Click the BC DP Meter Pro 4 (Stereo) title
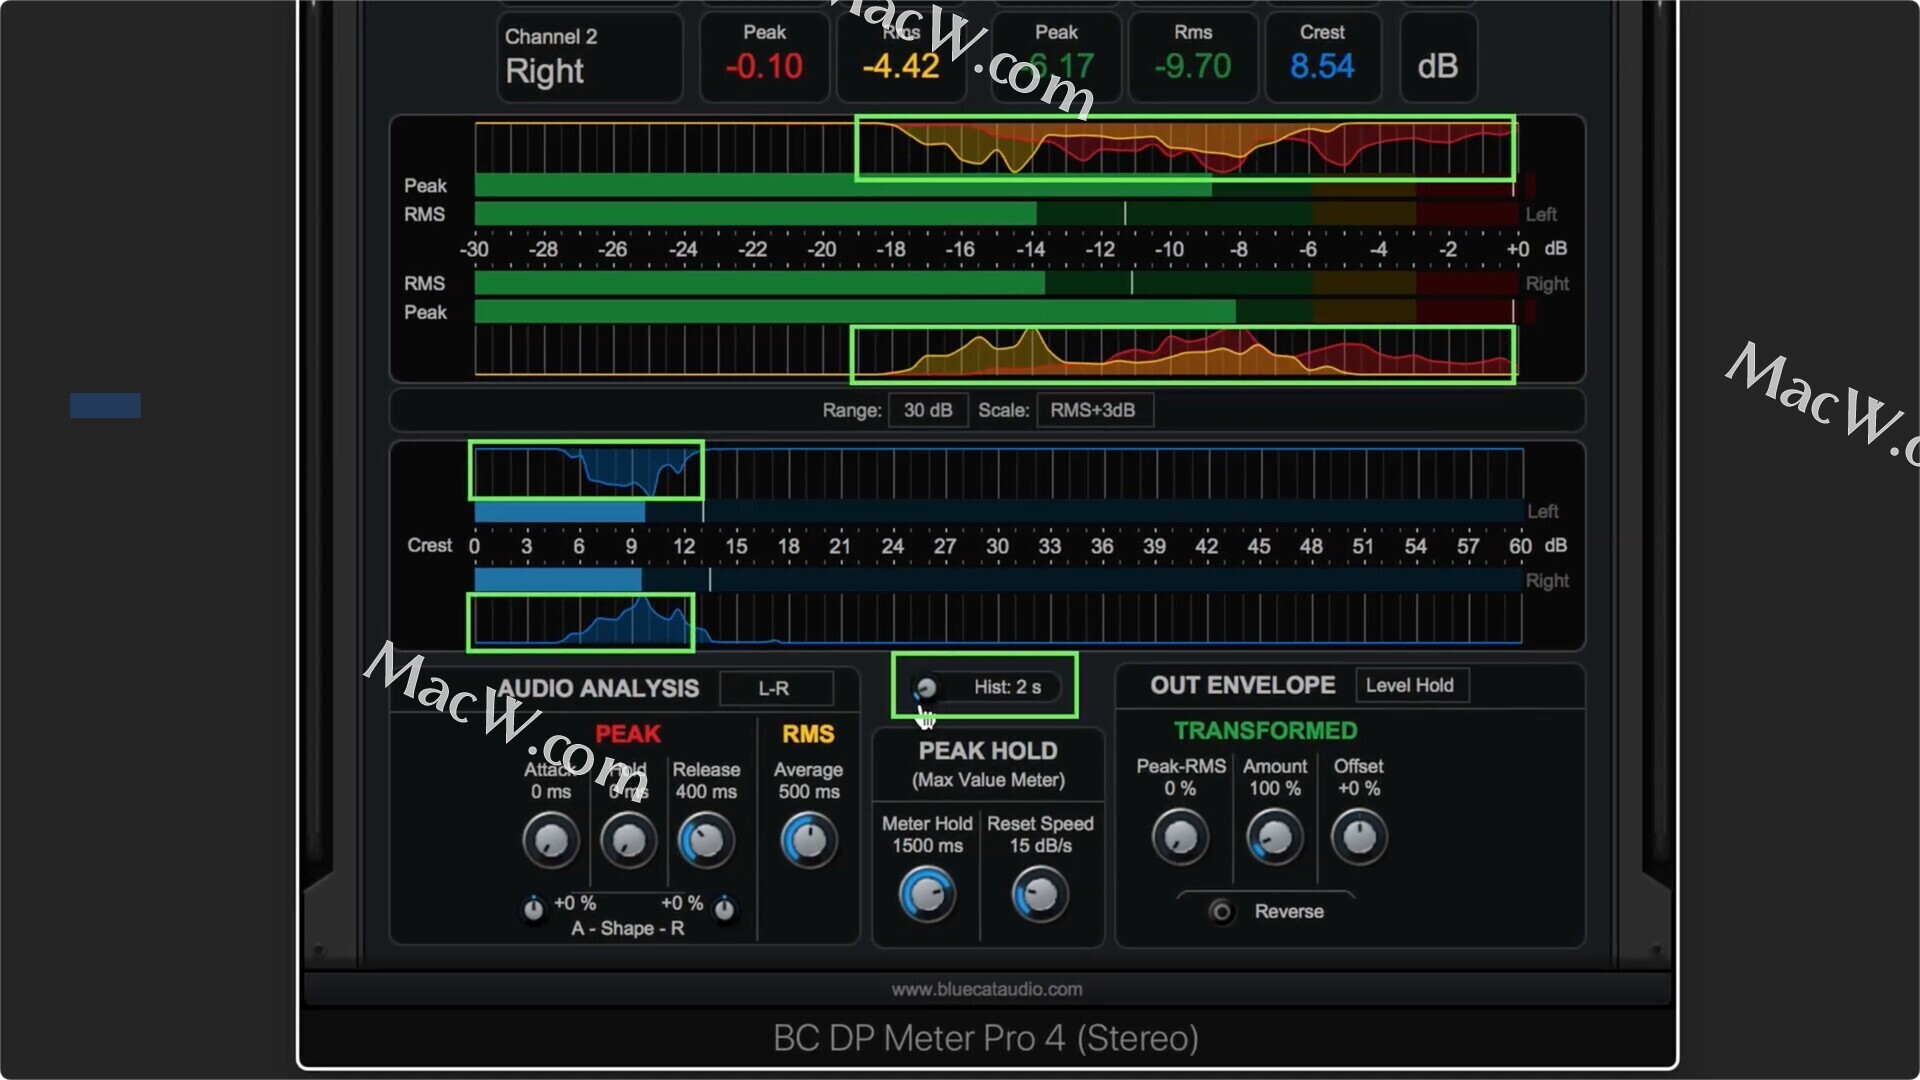1920x1080 pixels. pyautogui.click(x=986, y=1038)
